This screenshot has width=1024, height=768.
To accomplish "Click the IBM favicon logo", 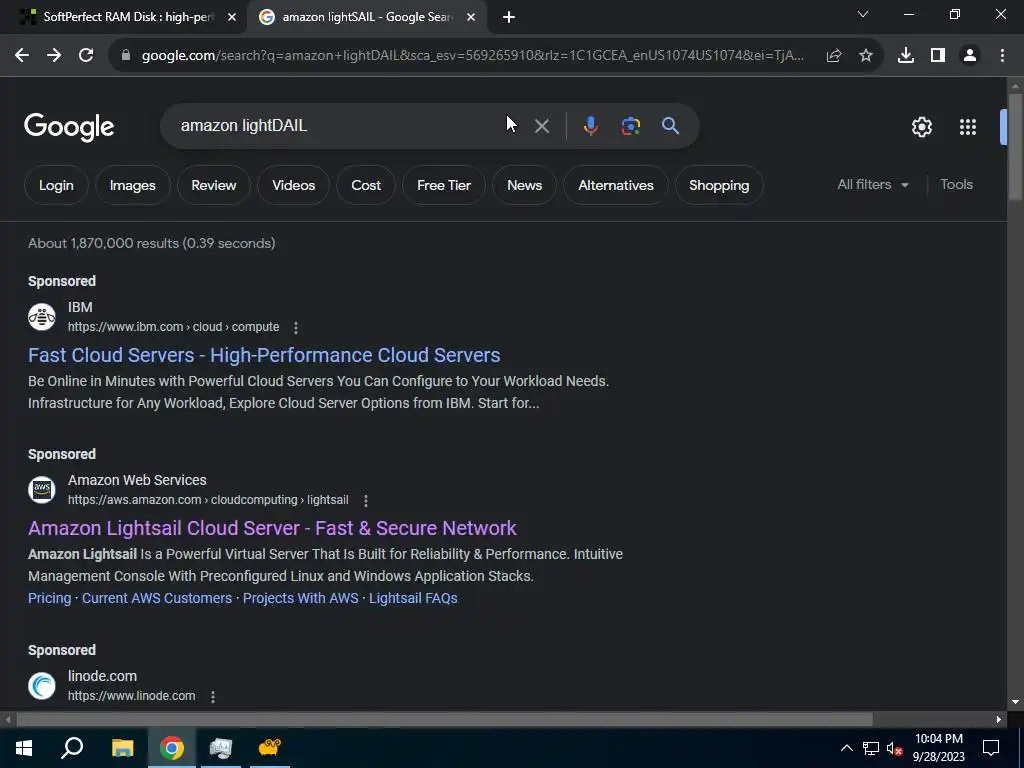I will click(x=42, y=317).
